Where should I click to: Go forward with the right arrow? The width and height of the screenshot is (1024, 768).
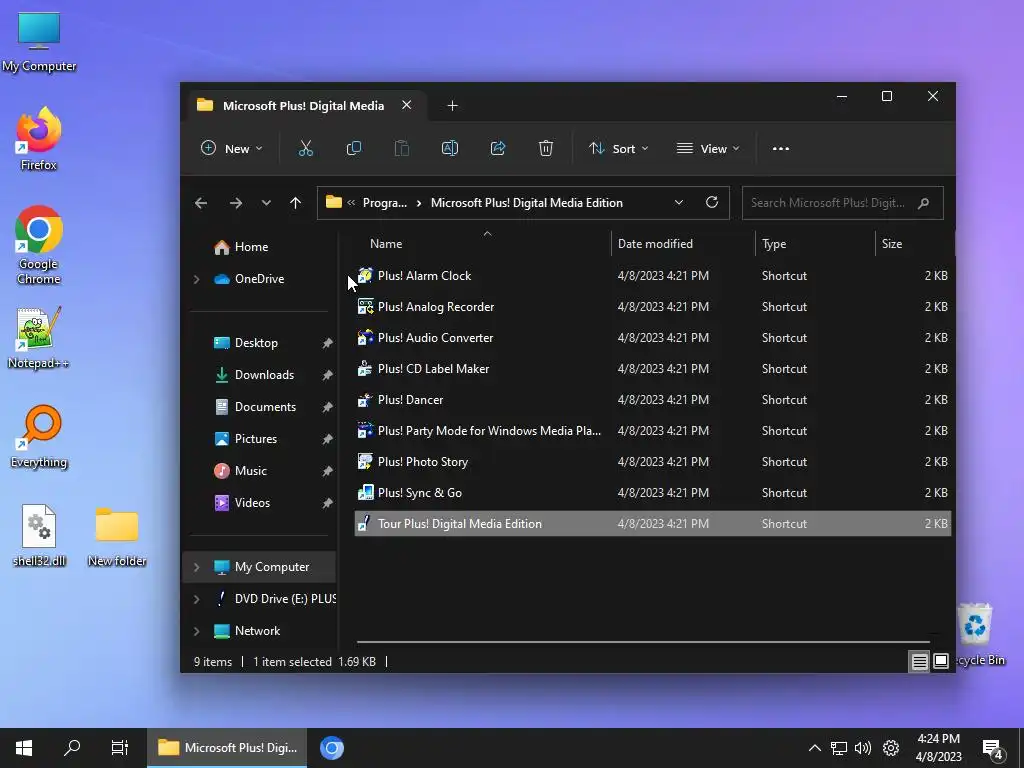pyautogui.click(x=236, y=203)
